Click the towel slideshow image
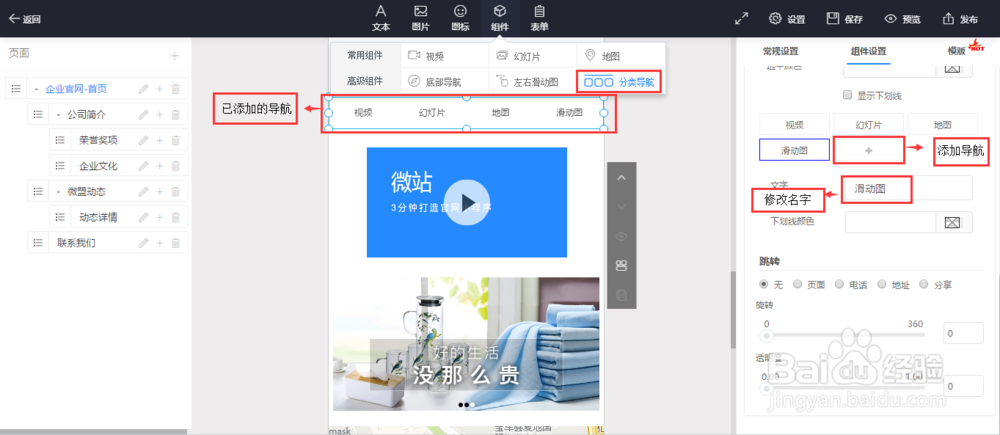 click(x=466, y=344)
